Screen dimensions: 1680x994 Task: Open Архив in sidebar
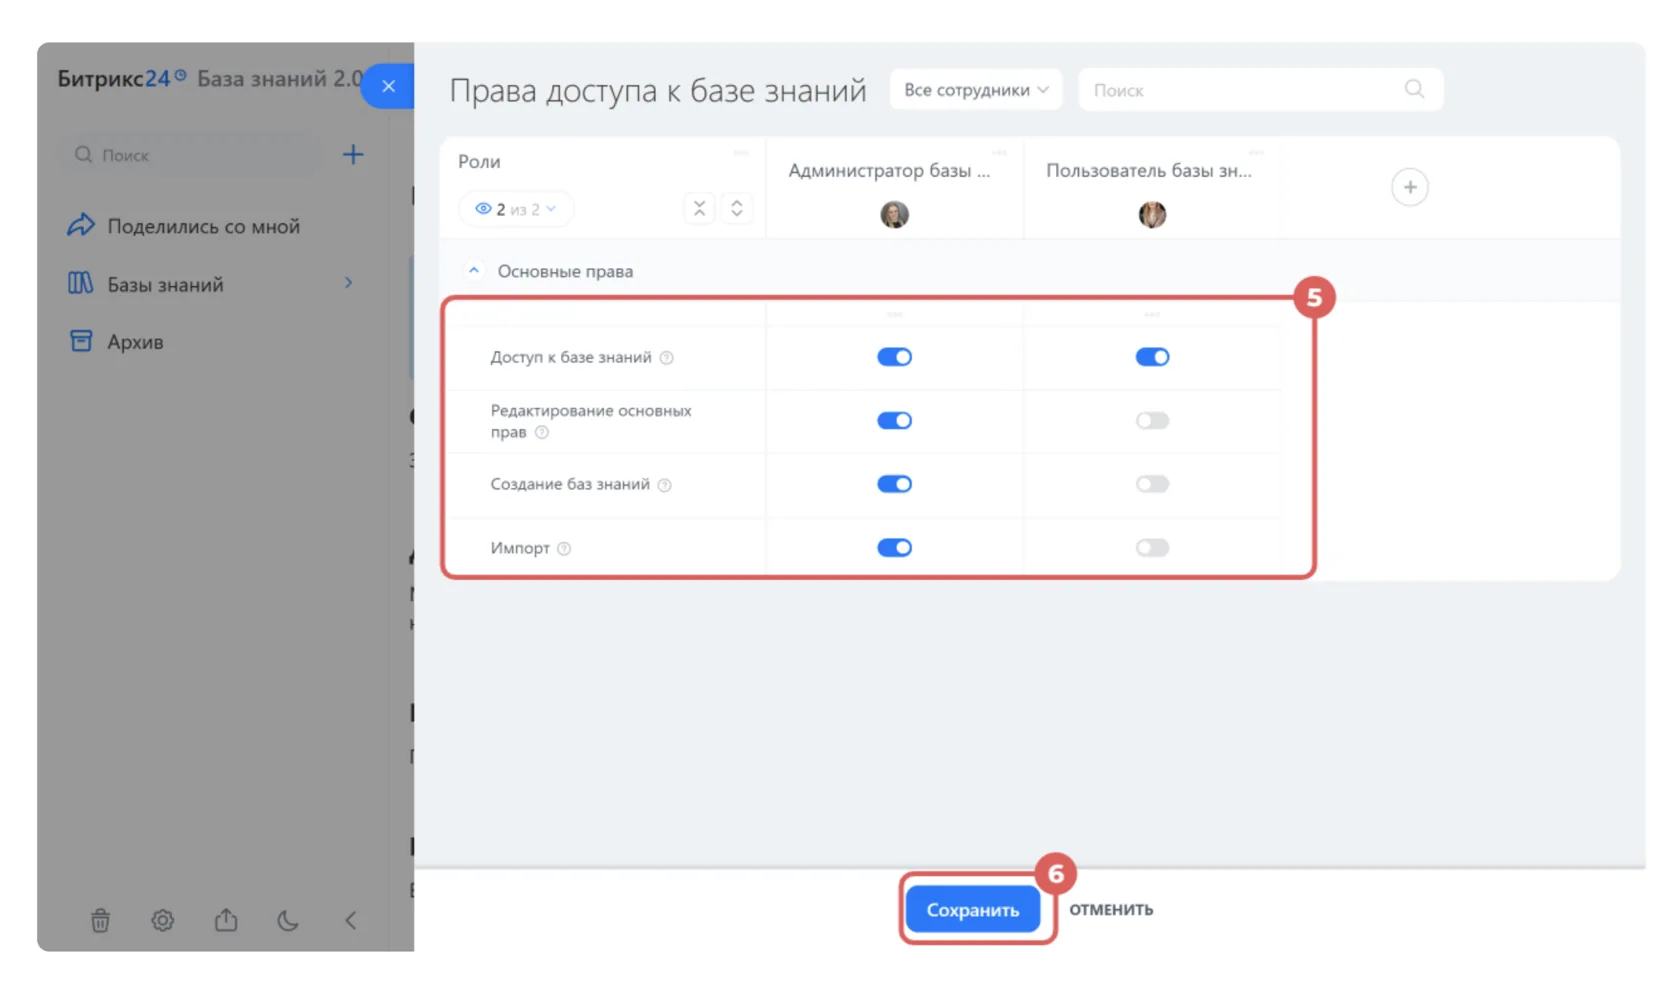116,342
